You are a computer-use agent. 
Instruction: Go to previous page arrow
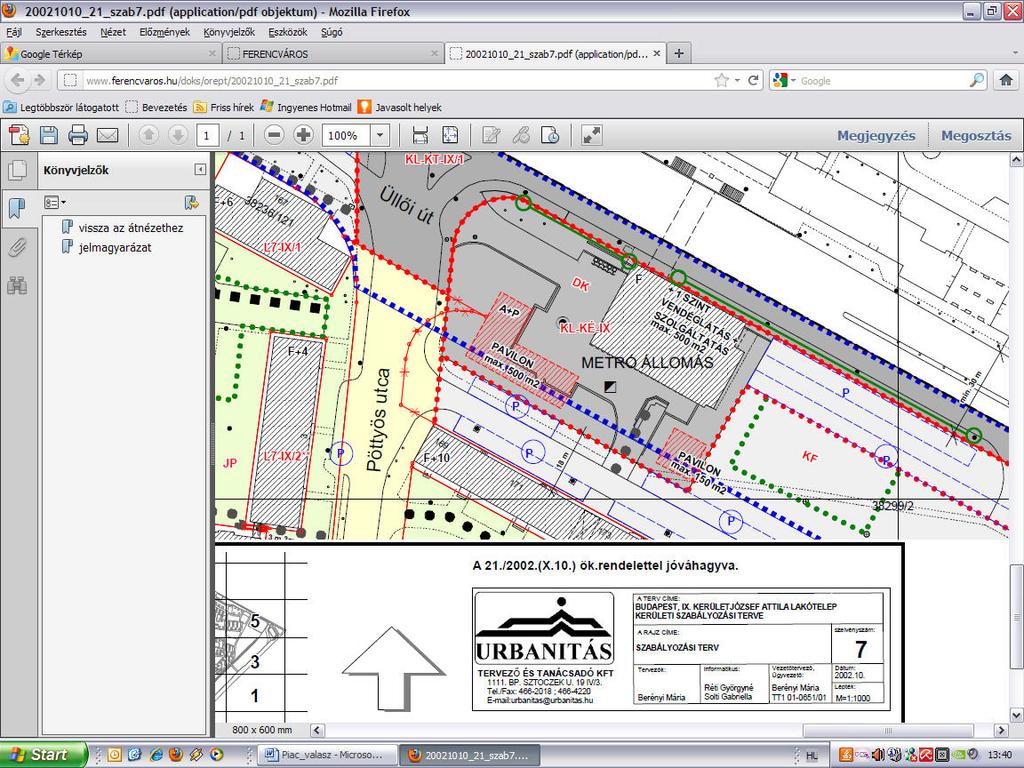pos(149,135)
